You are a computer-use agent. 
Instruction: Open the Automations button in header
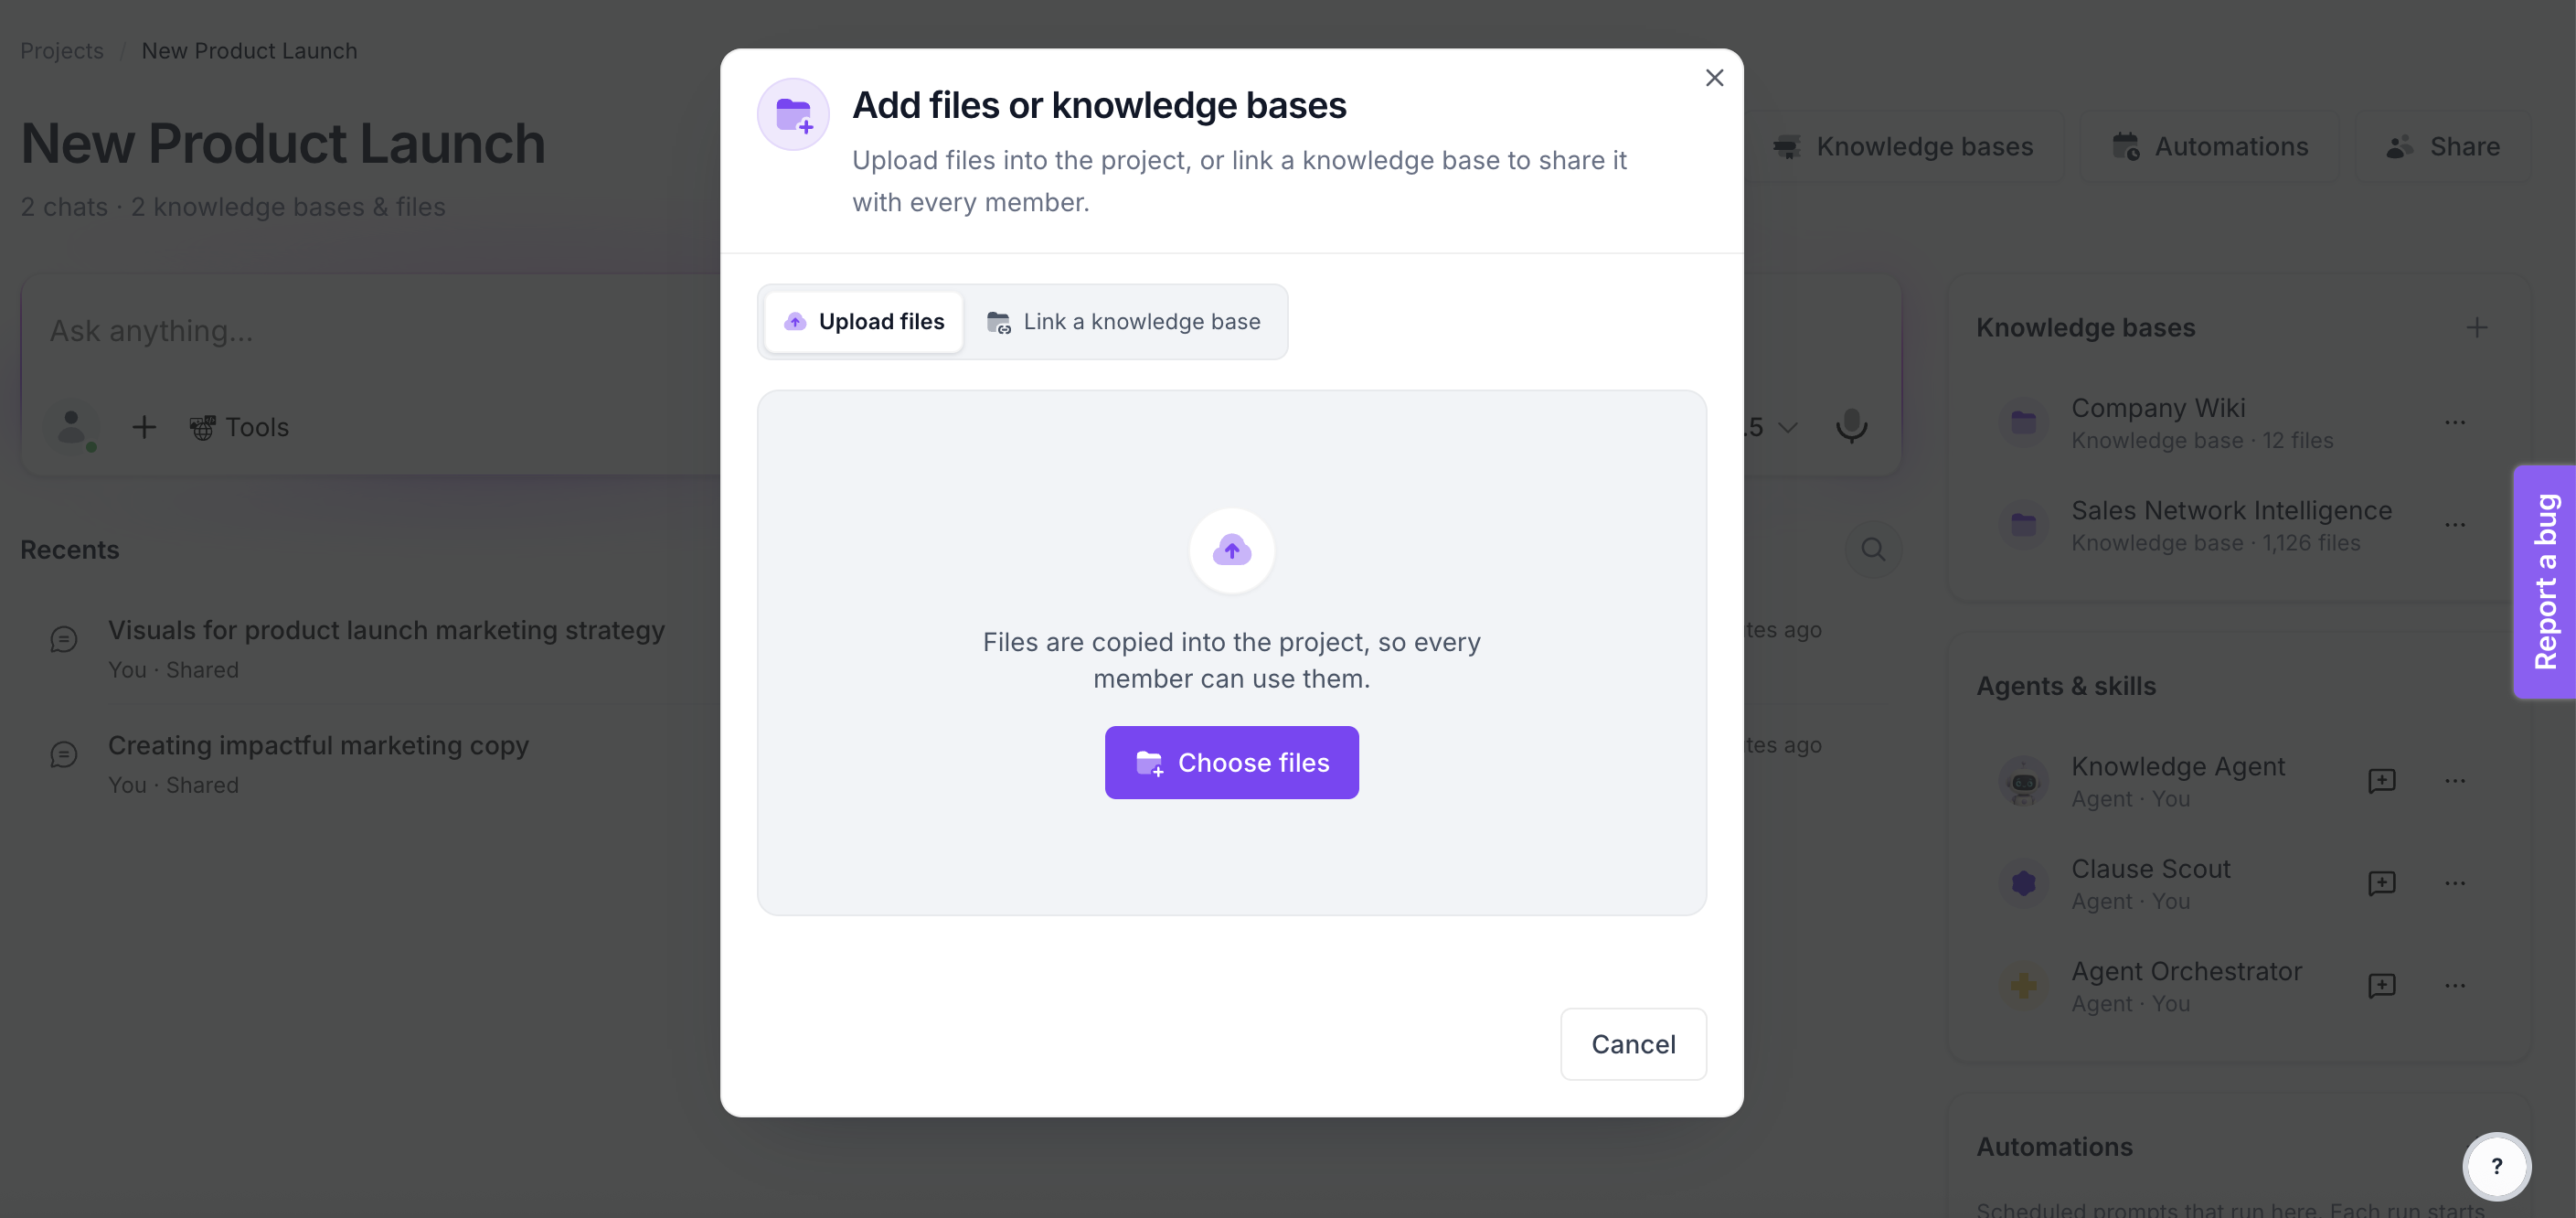[2209, 146]
